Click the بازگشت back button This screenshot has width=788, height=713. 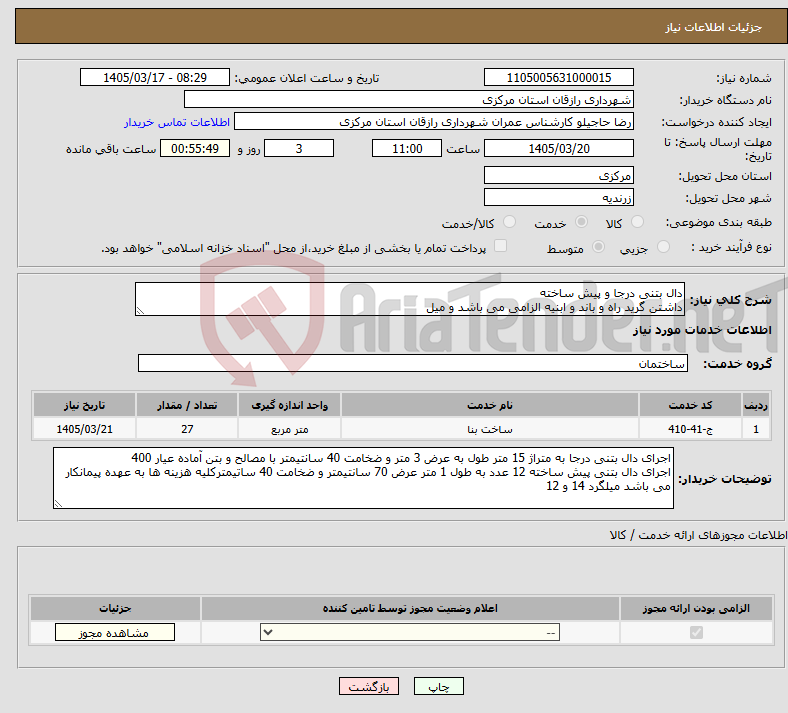(369, 686)
